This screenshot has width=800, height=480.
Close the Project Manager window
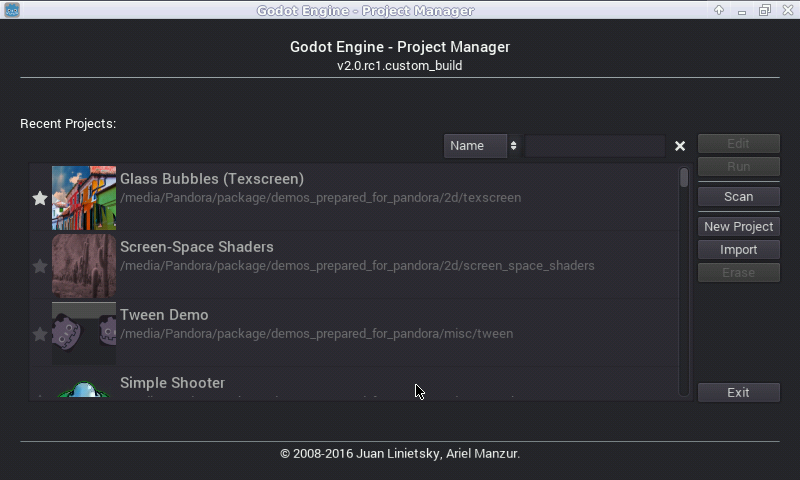(x=788, y=10)
